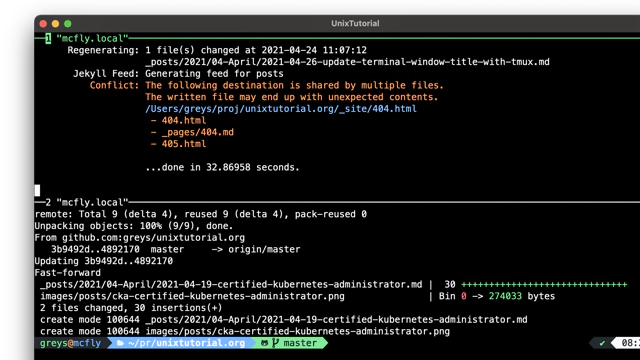Click "Unpacking objects: 100% (9/9), done." line
The width and height of the screenshot is (640, 360).
click(134, 226)
